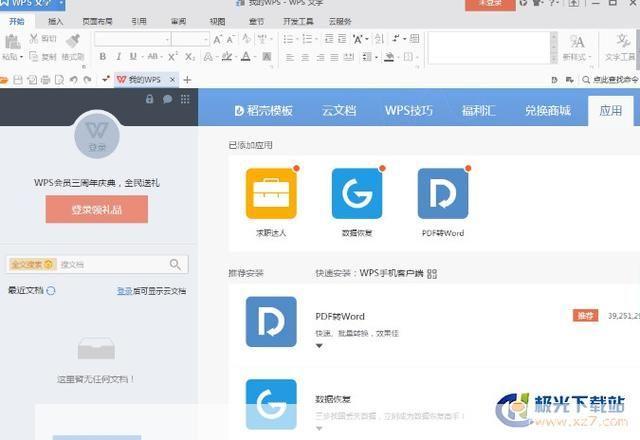Viewport: 640px width, 440px height.
Task: Toggle character shading button
Action: click(x=267, y=56)
